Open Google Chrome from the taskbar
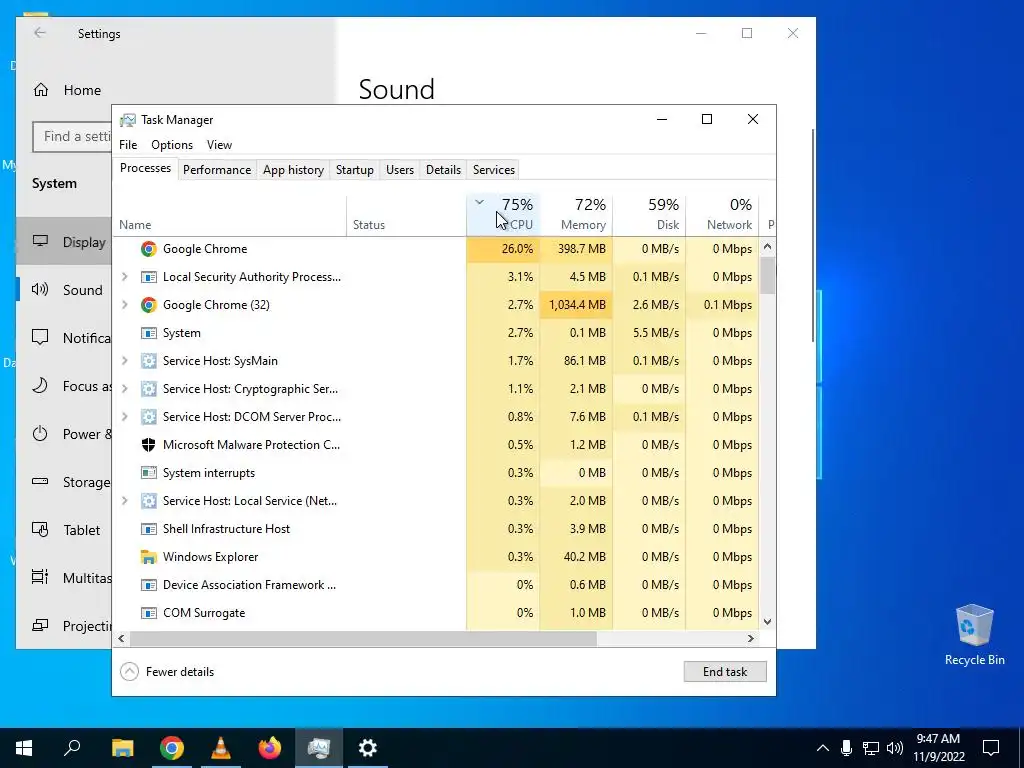The image size is (1024, 768). (x=172, y=748)
